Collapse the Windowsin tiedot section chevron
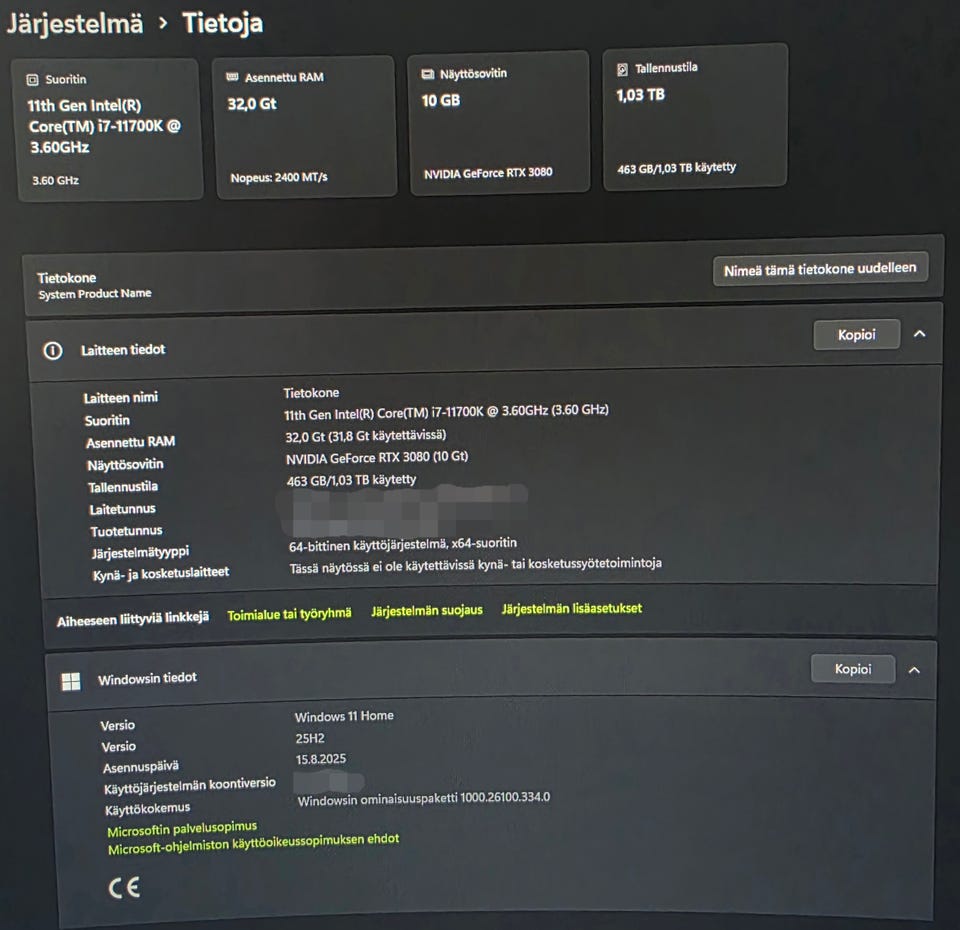This screenshot has width=960, height=930. click(x=914, y=670)
